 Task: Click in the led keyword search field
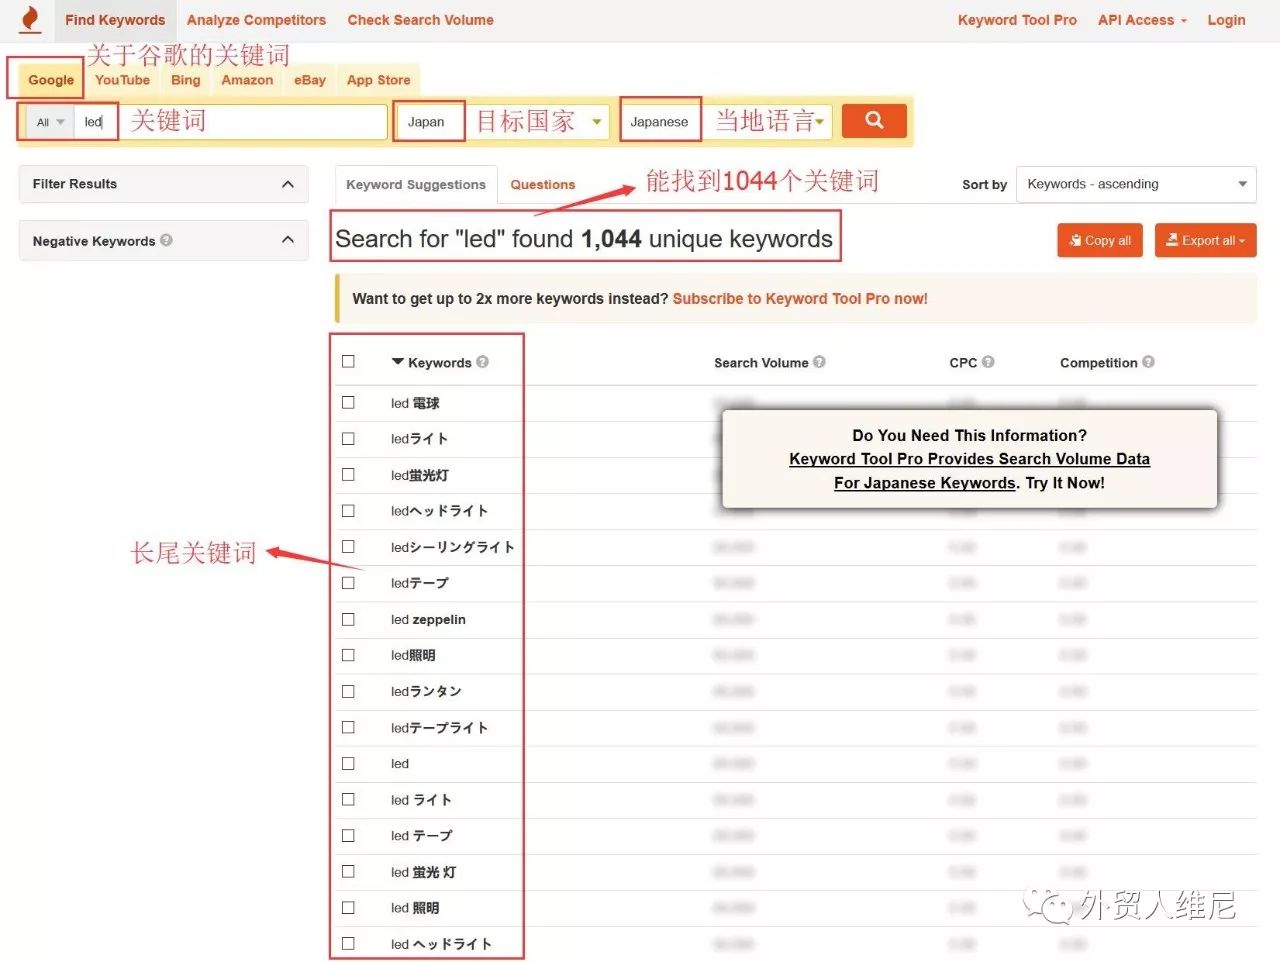(x=230, y=122)
